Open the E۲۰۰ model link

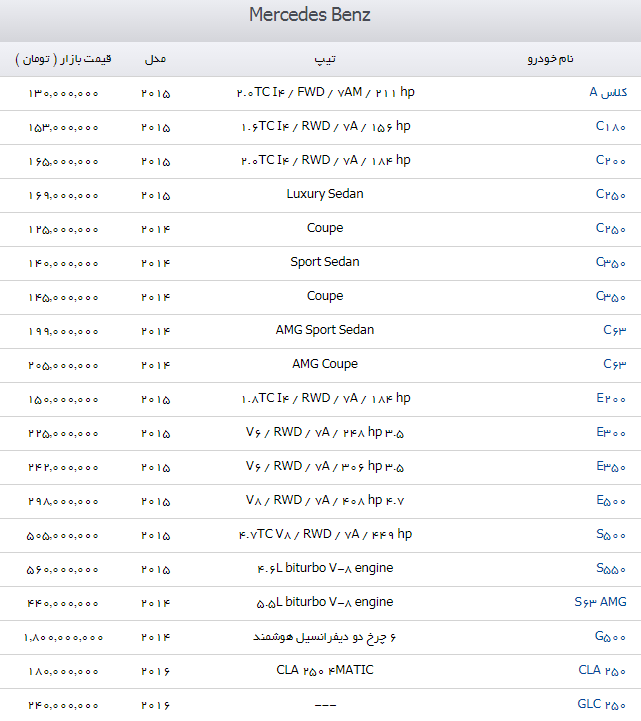611,399
